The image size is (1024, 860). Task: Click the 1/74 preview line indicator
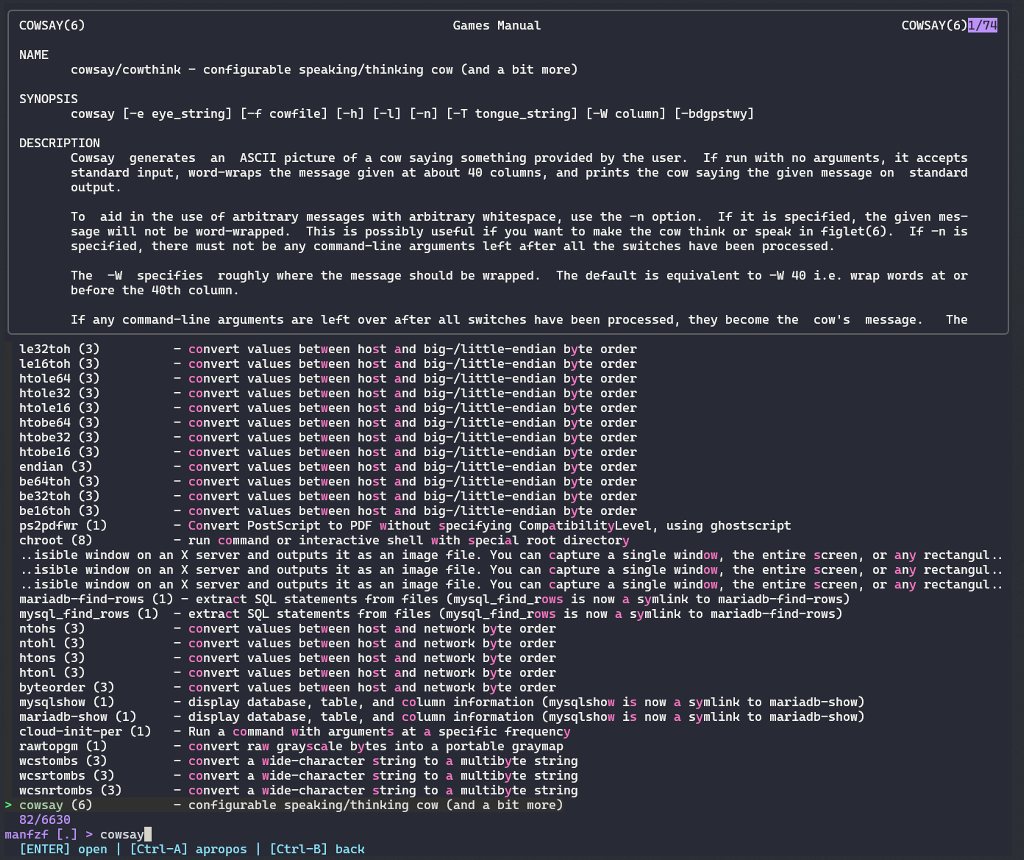tap(982, 25)
